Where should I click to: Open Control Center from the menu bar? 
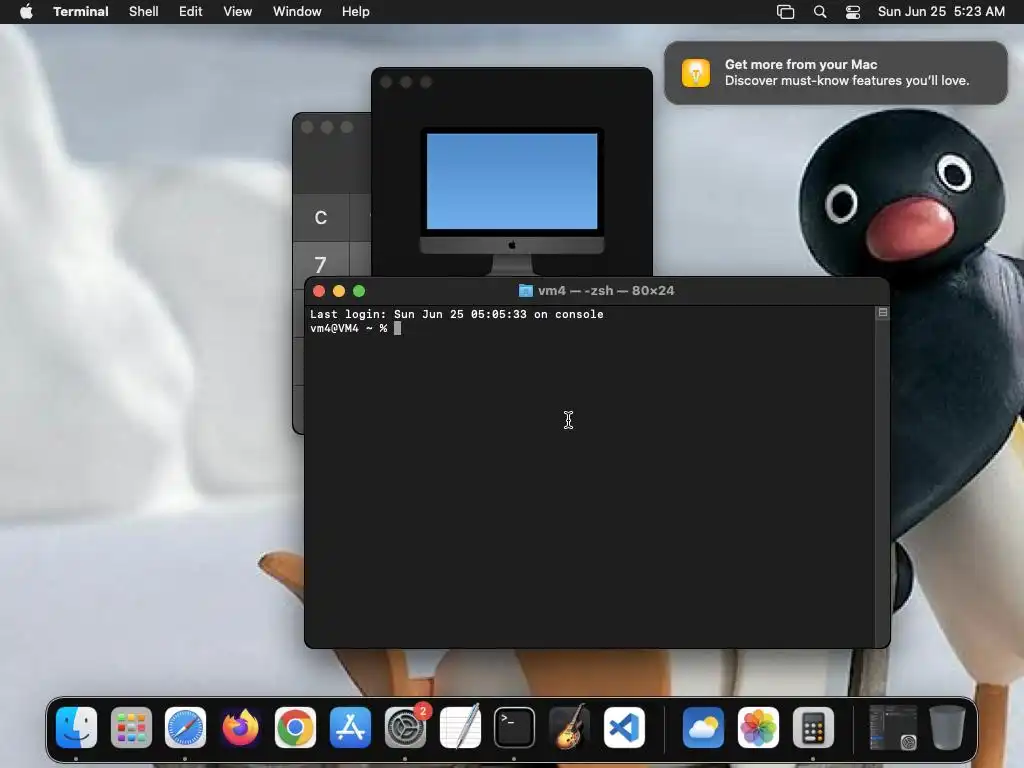[x=853, y=12]
